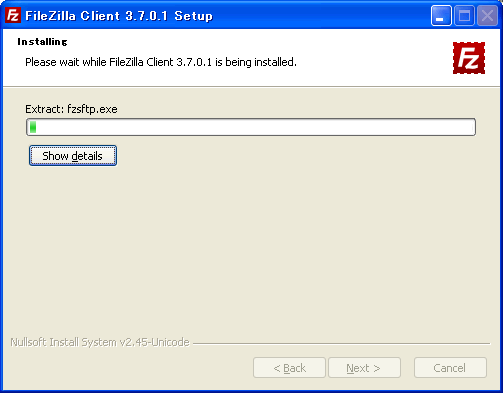The image size is (503, 393).
Task: Click the disabled close window button
Action: tap(487, 16)
